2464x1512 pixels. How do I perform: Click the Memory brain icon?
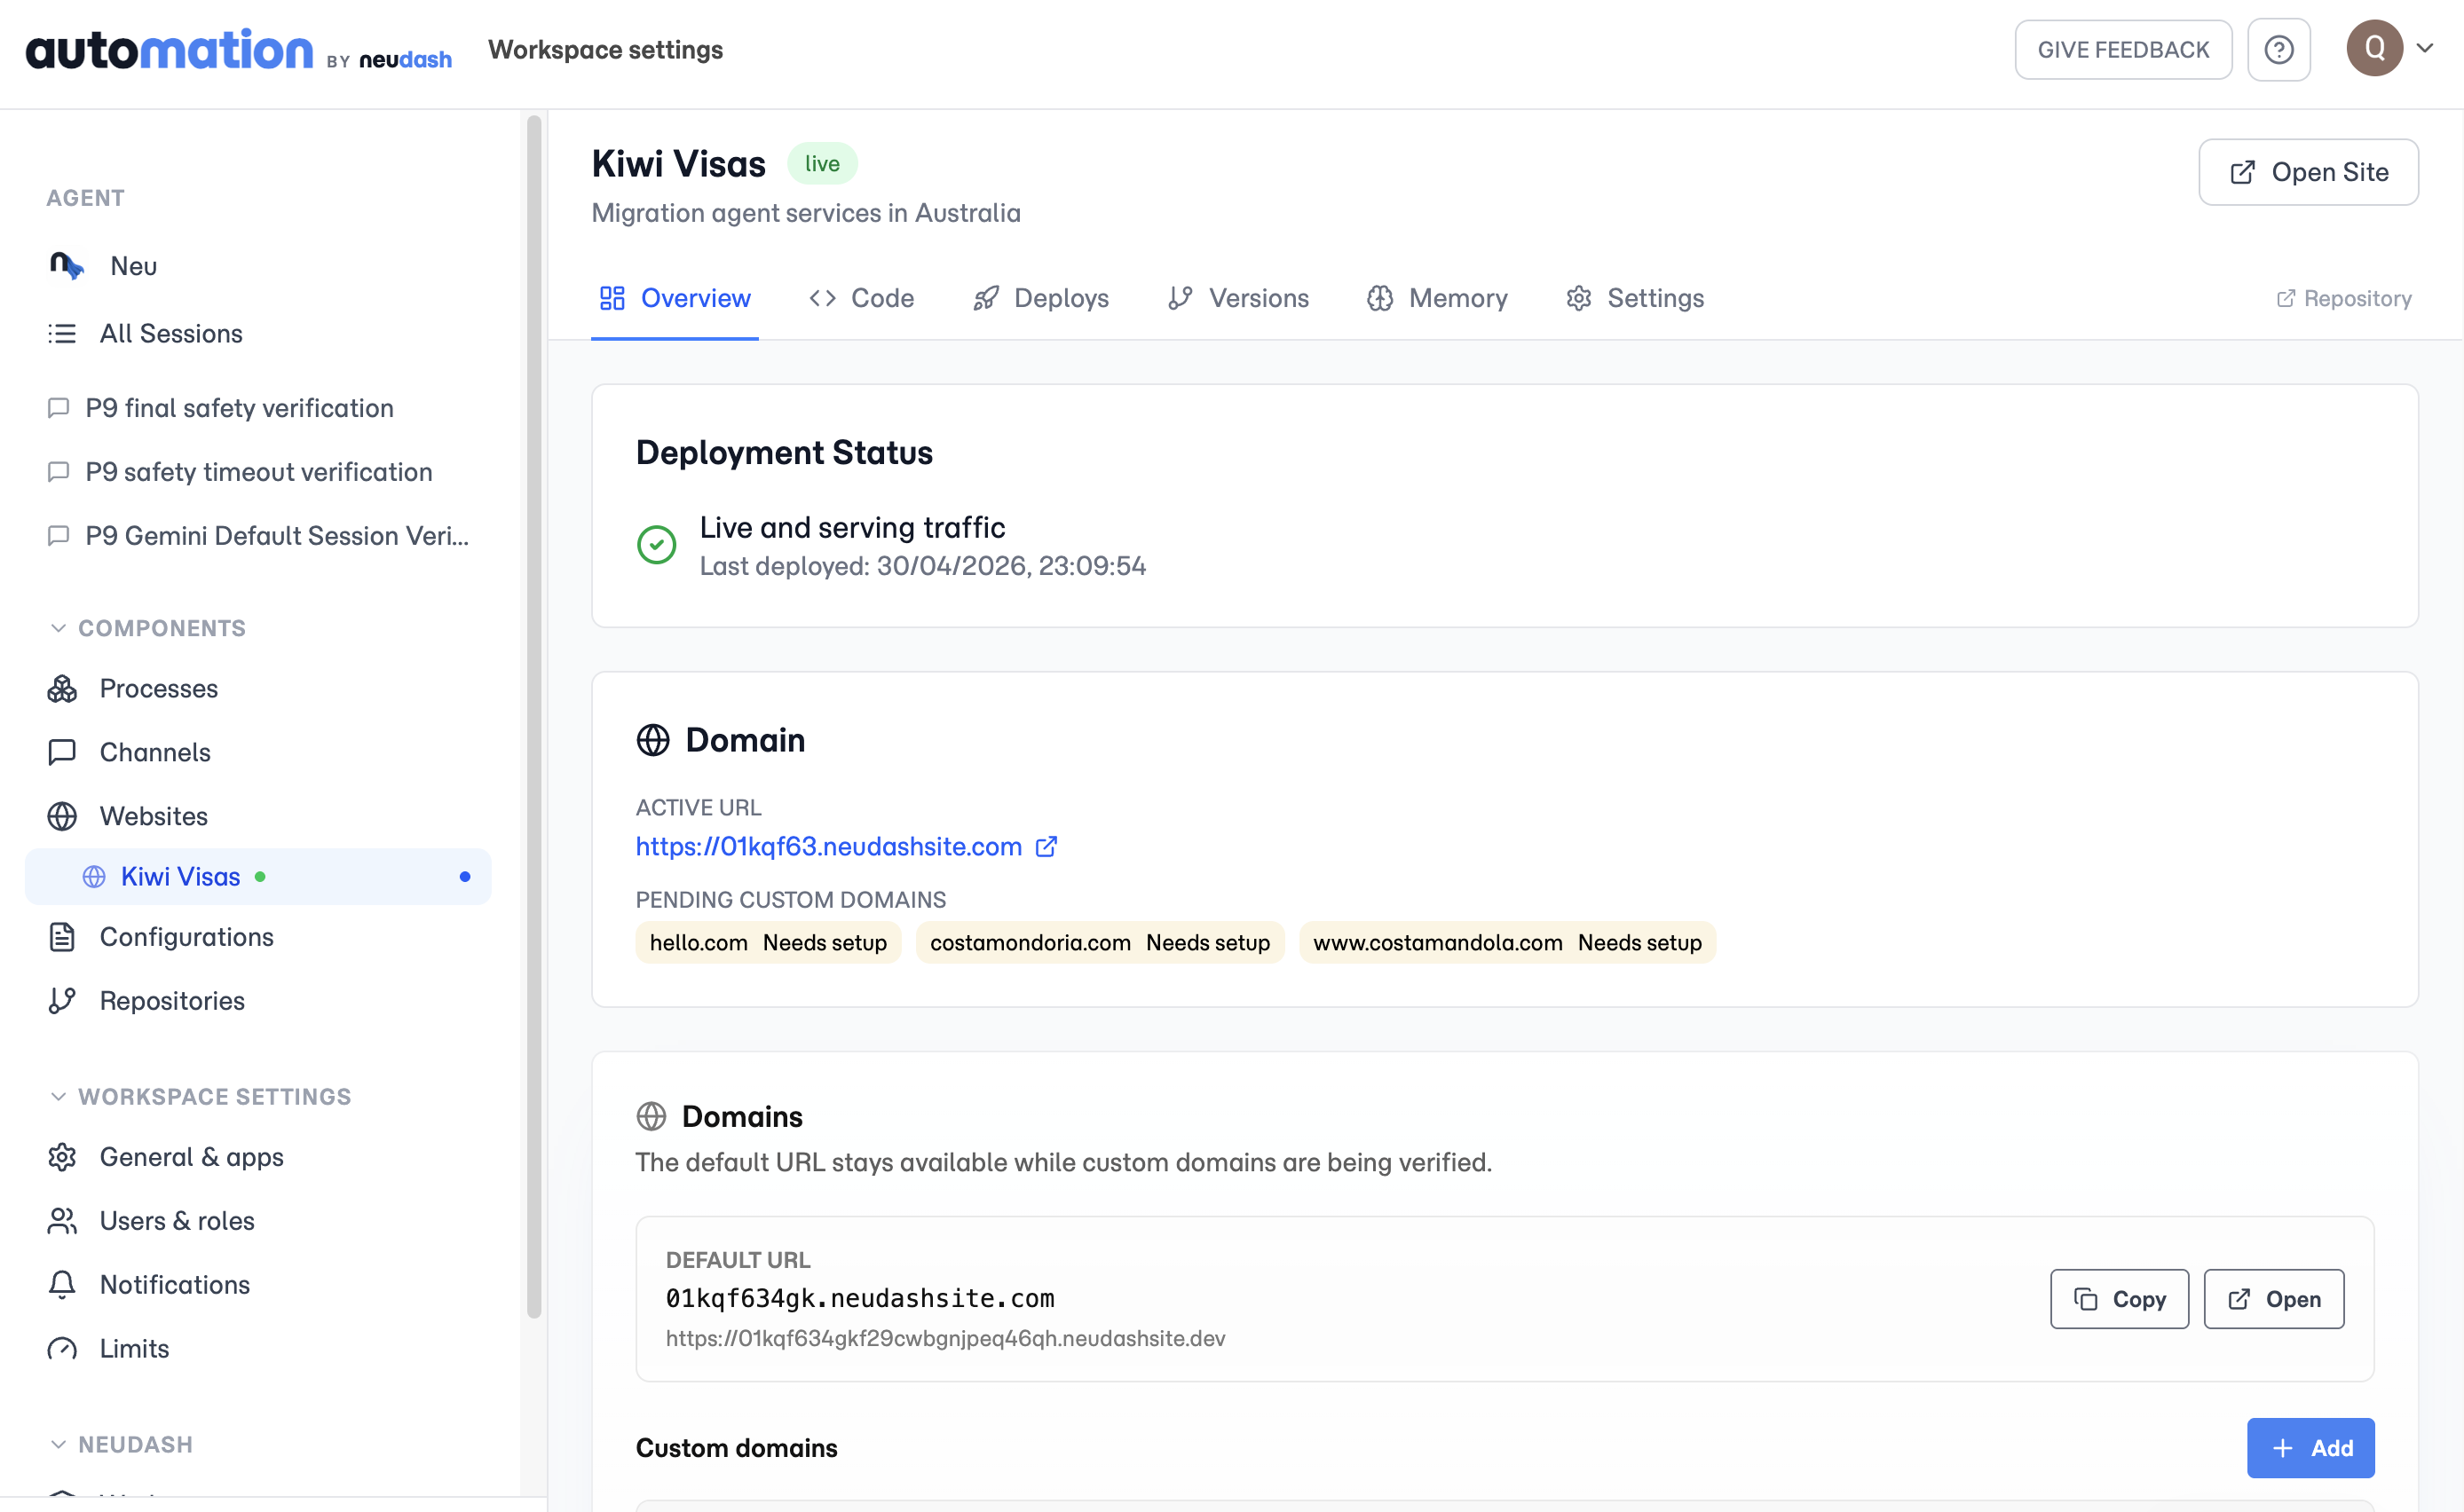tap(1380, 298)
